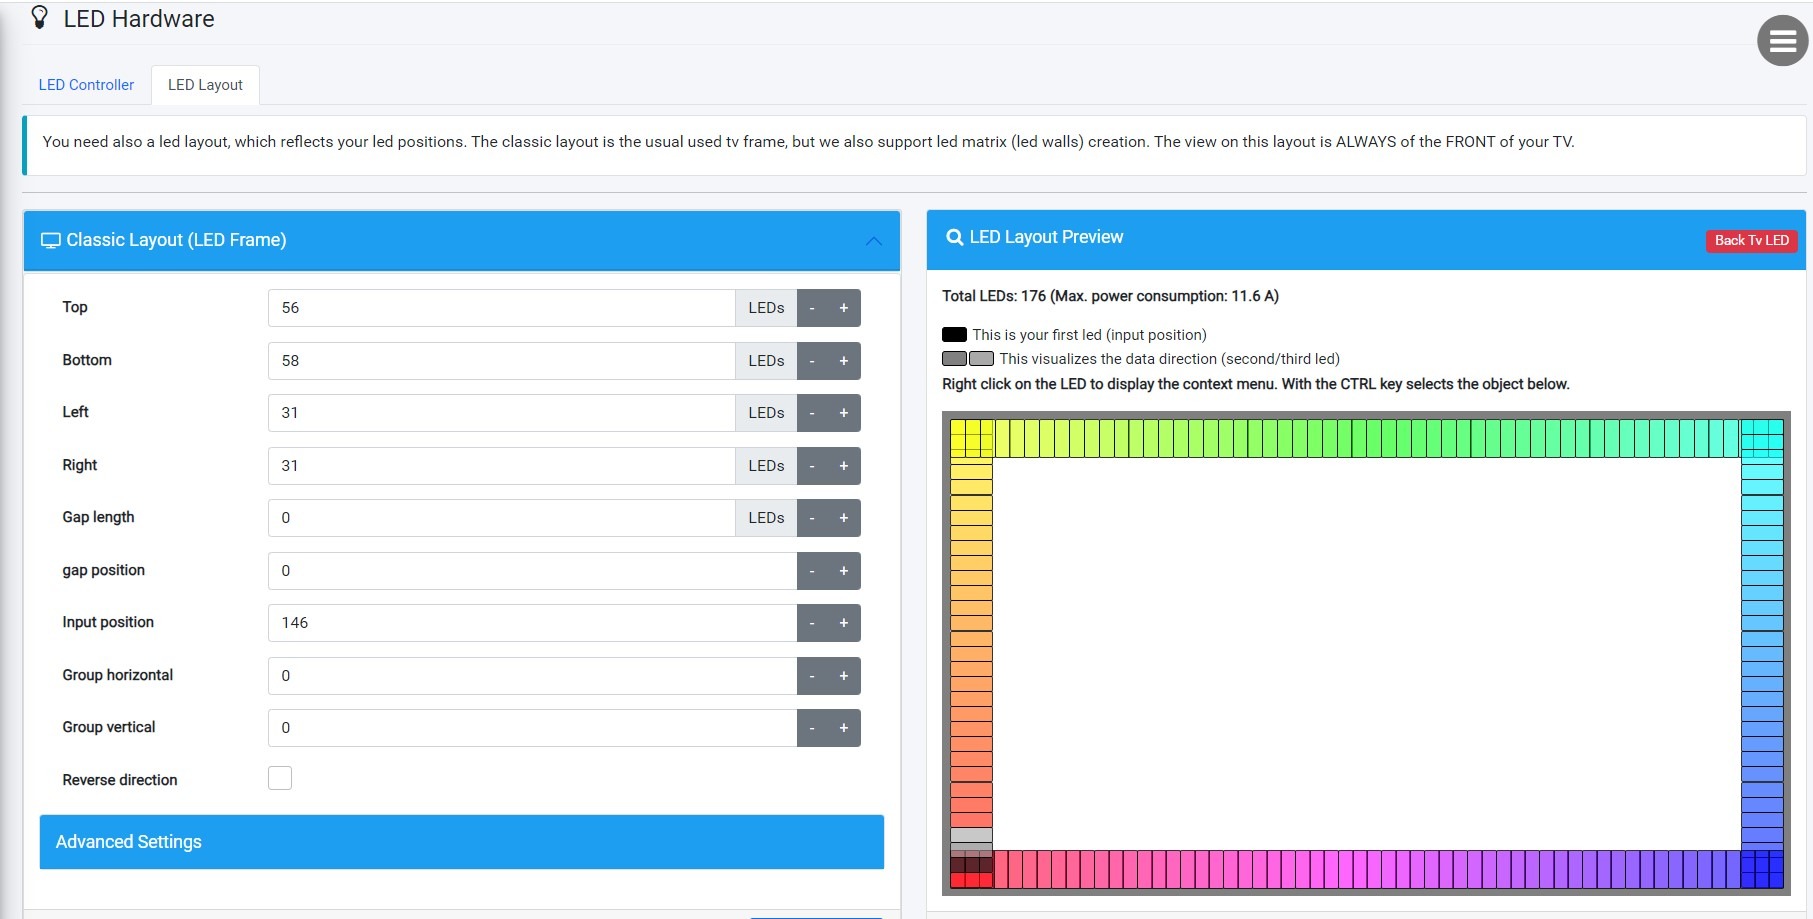Decrease the Input position value
Image resolution: width=1813 pixels, height=919 pixels.
pos(812,623)
